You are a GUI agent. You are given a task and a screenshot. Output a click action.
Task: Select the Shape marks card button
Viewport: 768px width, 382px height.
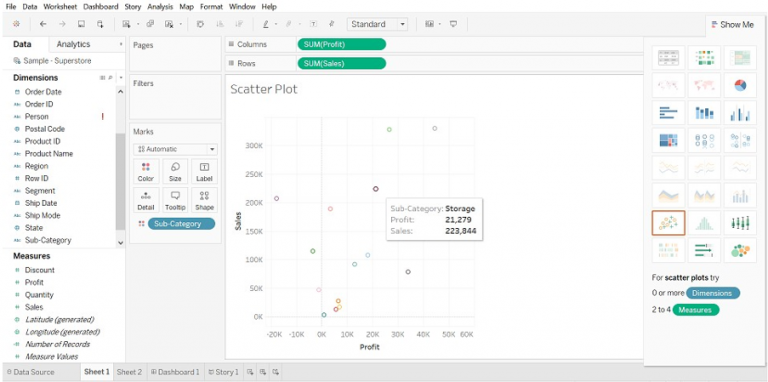click(204, 200)
